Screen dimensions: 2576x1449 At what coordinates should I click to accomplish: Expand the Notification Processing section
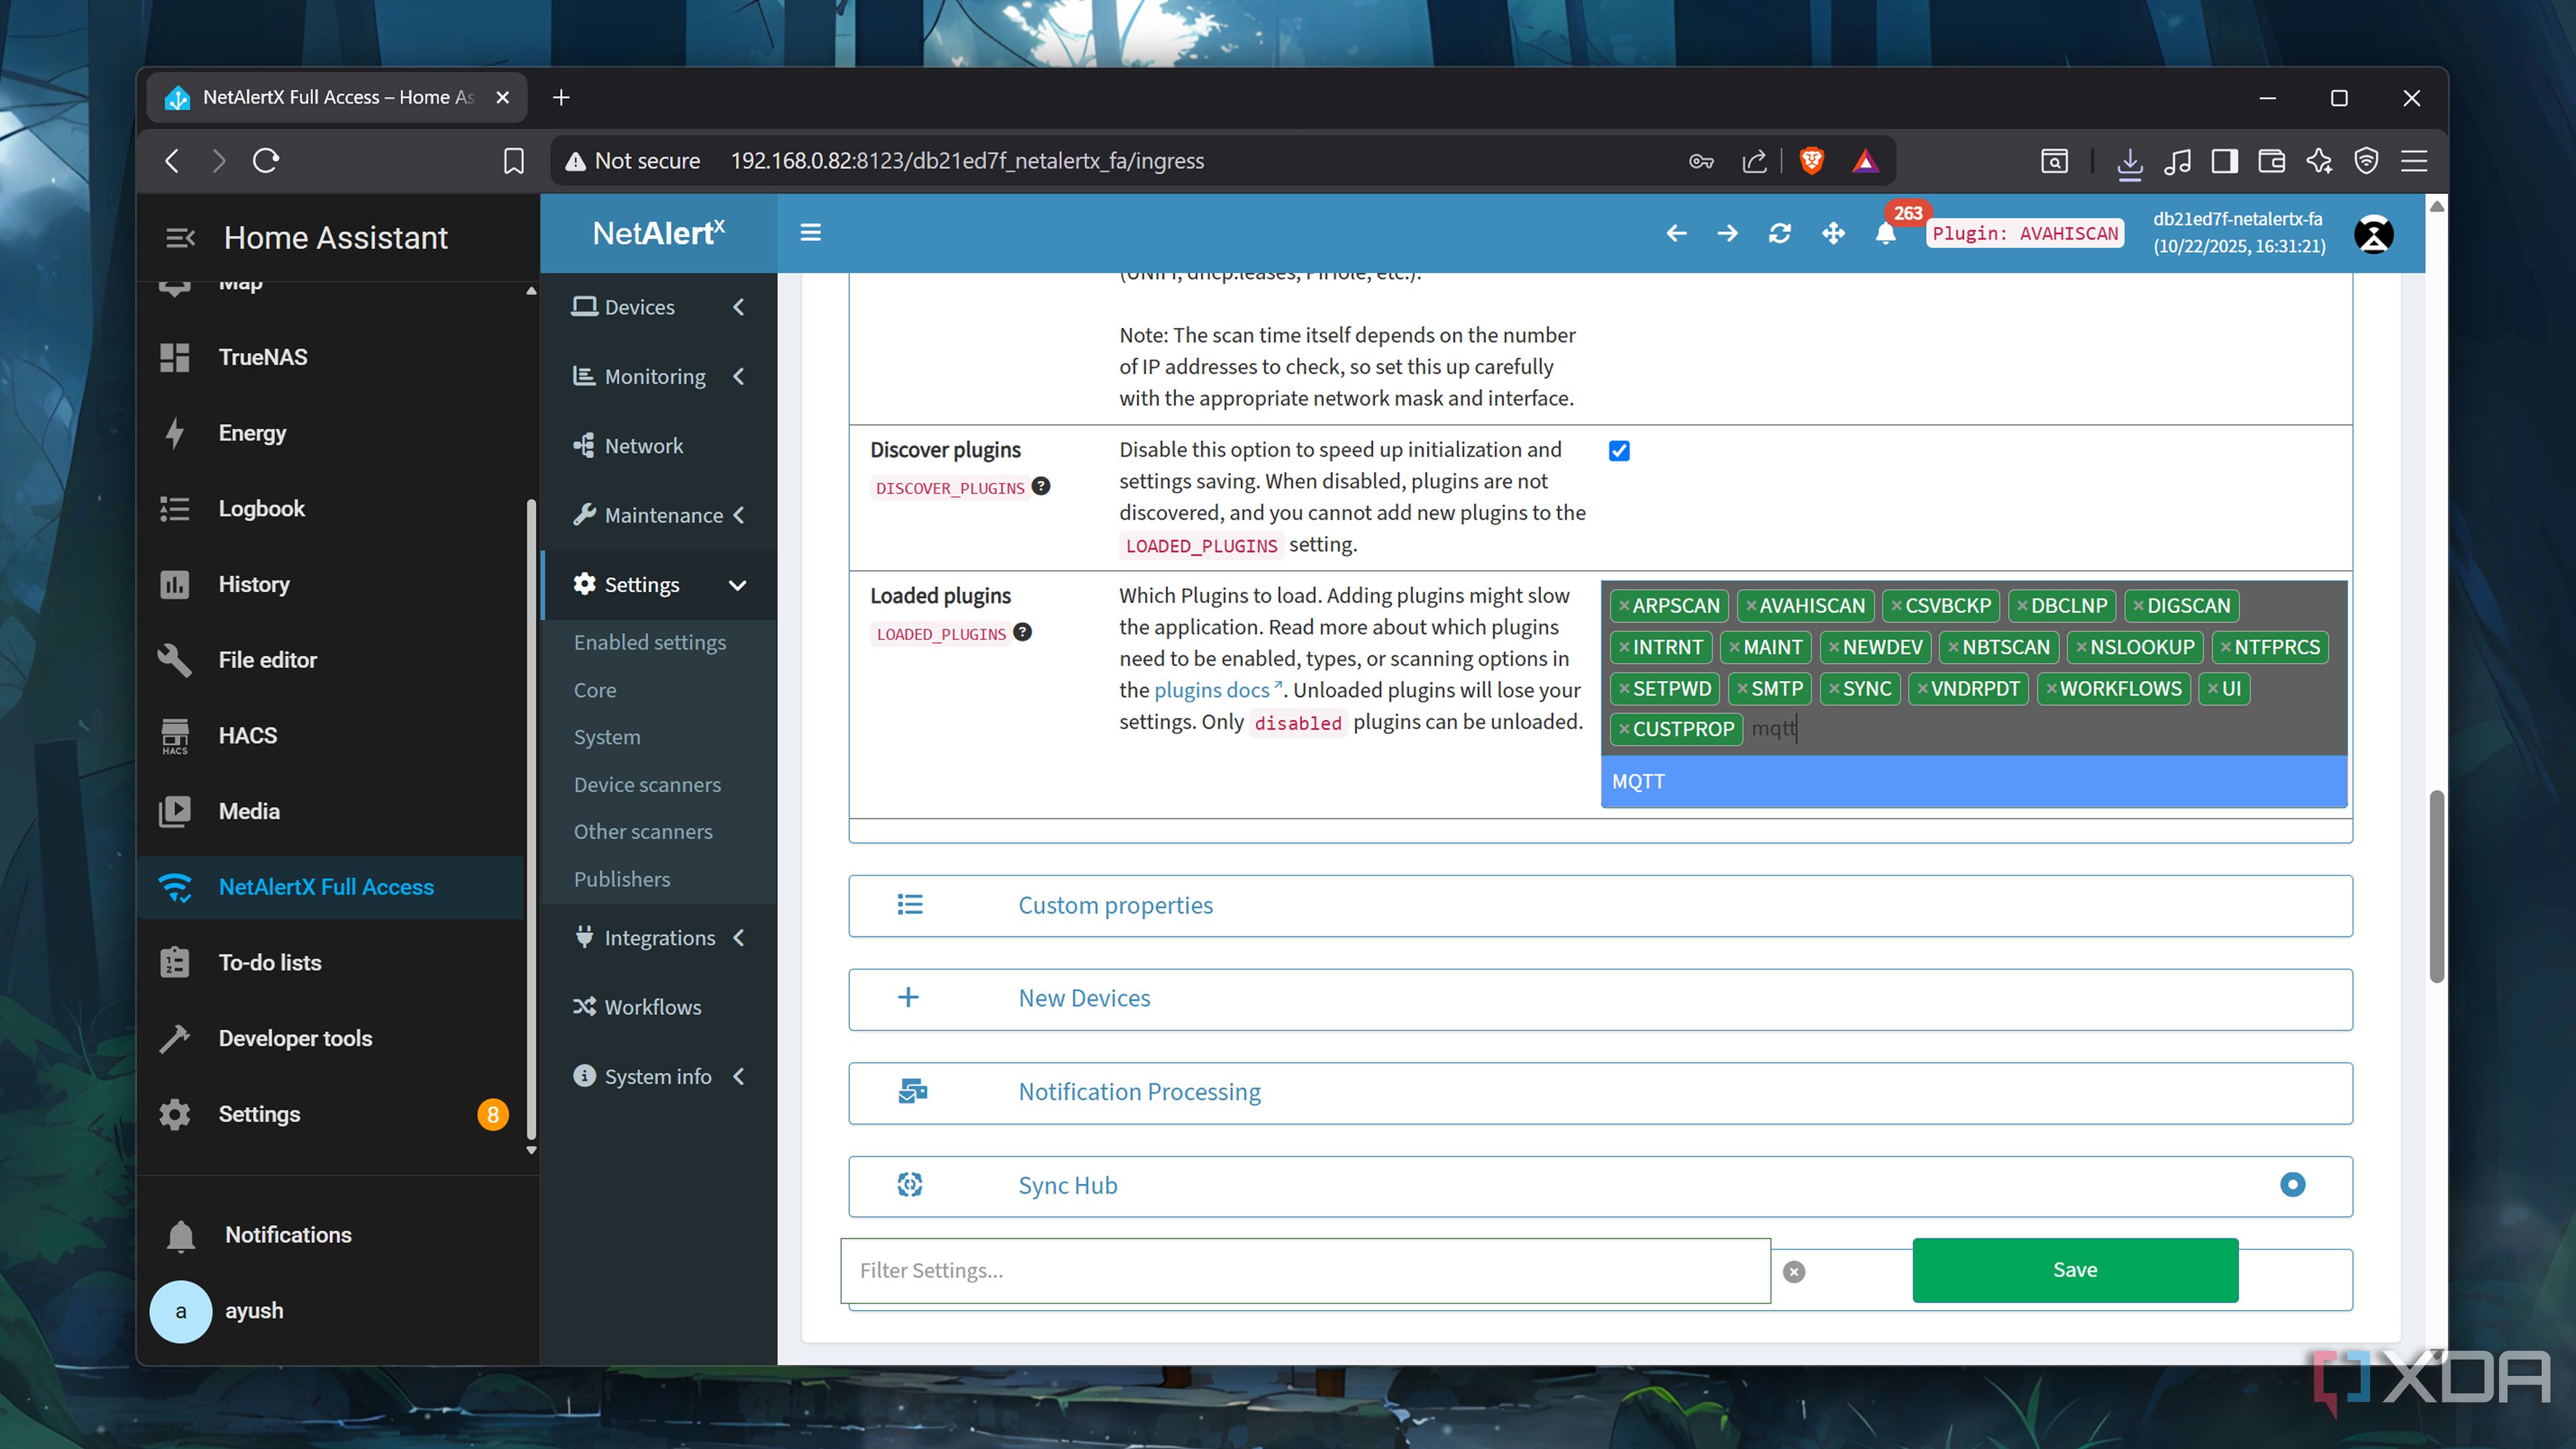click(x=1600, y=1093)
